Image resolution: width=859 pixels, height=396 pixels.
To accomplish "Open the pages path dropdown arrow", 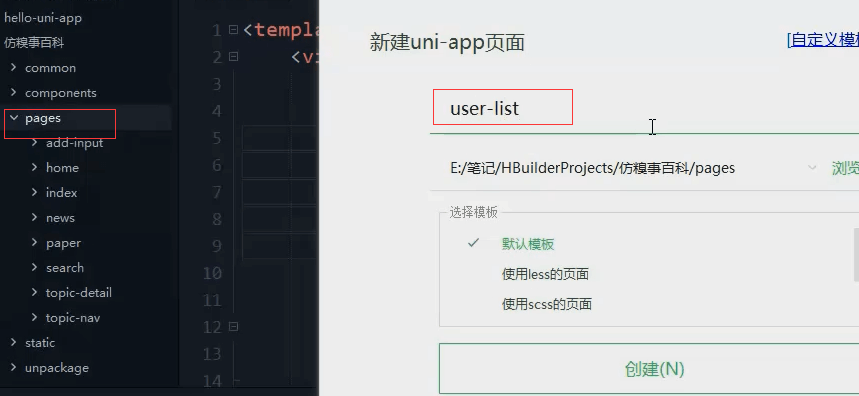I will coord(812,168).
